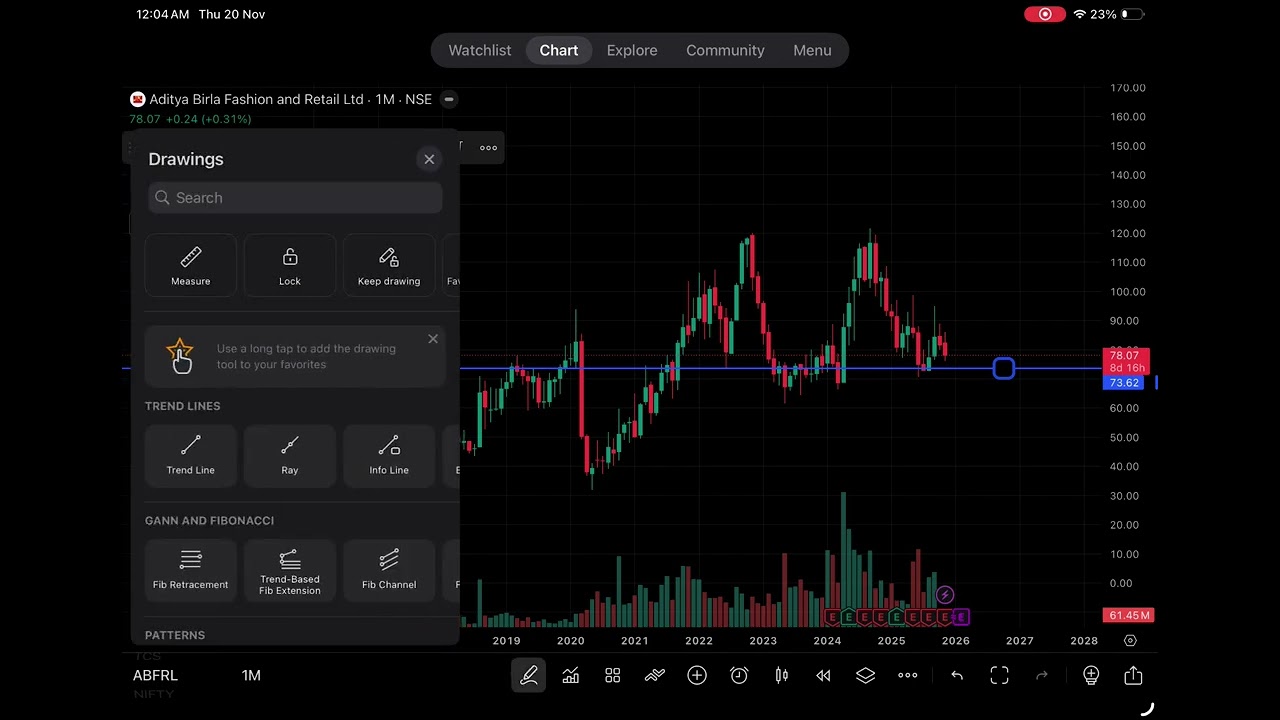The image size is (1280, 720).
Task: Open the Explore tab
Action: point(632,50)
